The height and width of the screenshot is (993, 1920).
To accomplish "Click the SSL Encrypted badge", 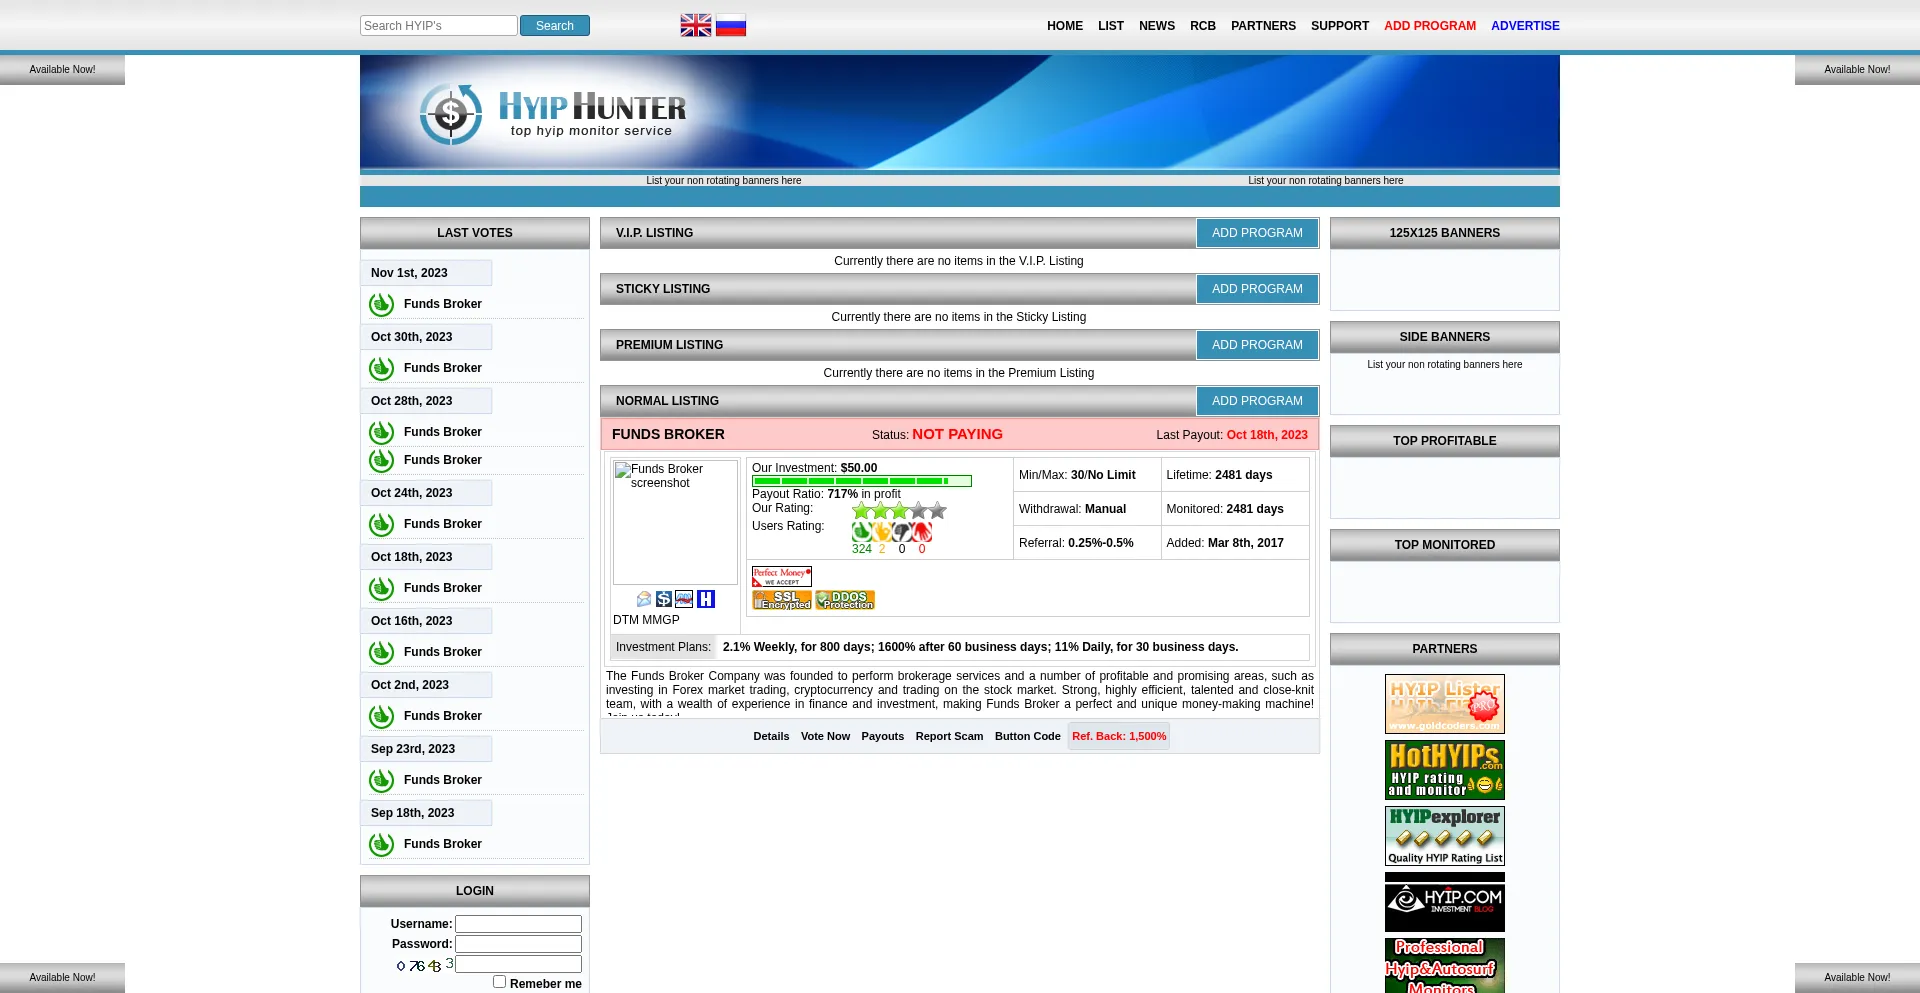I will coord(782,600).
